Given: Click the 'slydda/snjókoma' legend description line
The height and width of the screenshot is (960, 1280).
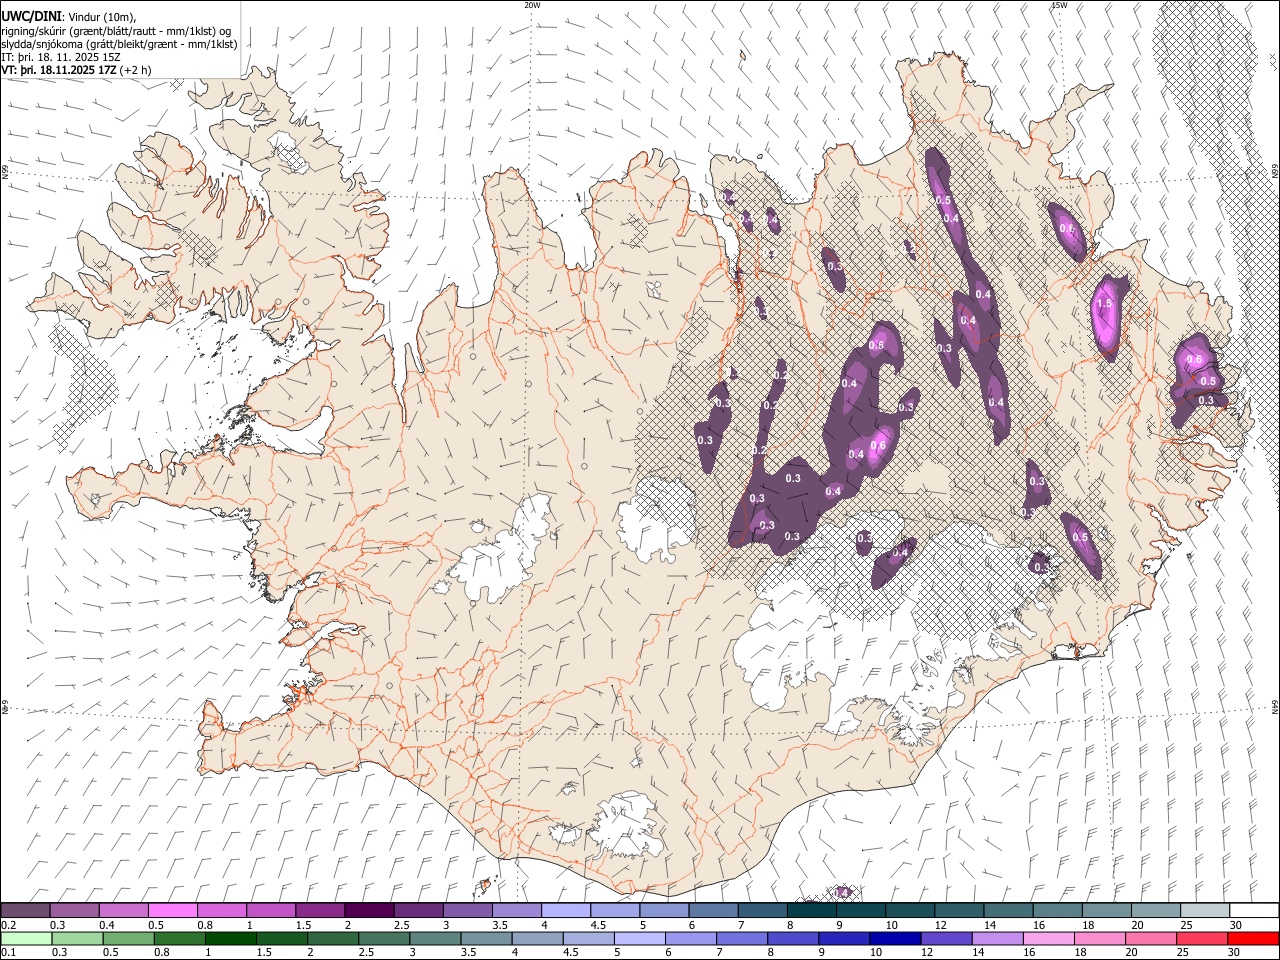Looking at the screenshot, I should (119, 44).
